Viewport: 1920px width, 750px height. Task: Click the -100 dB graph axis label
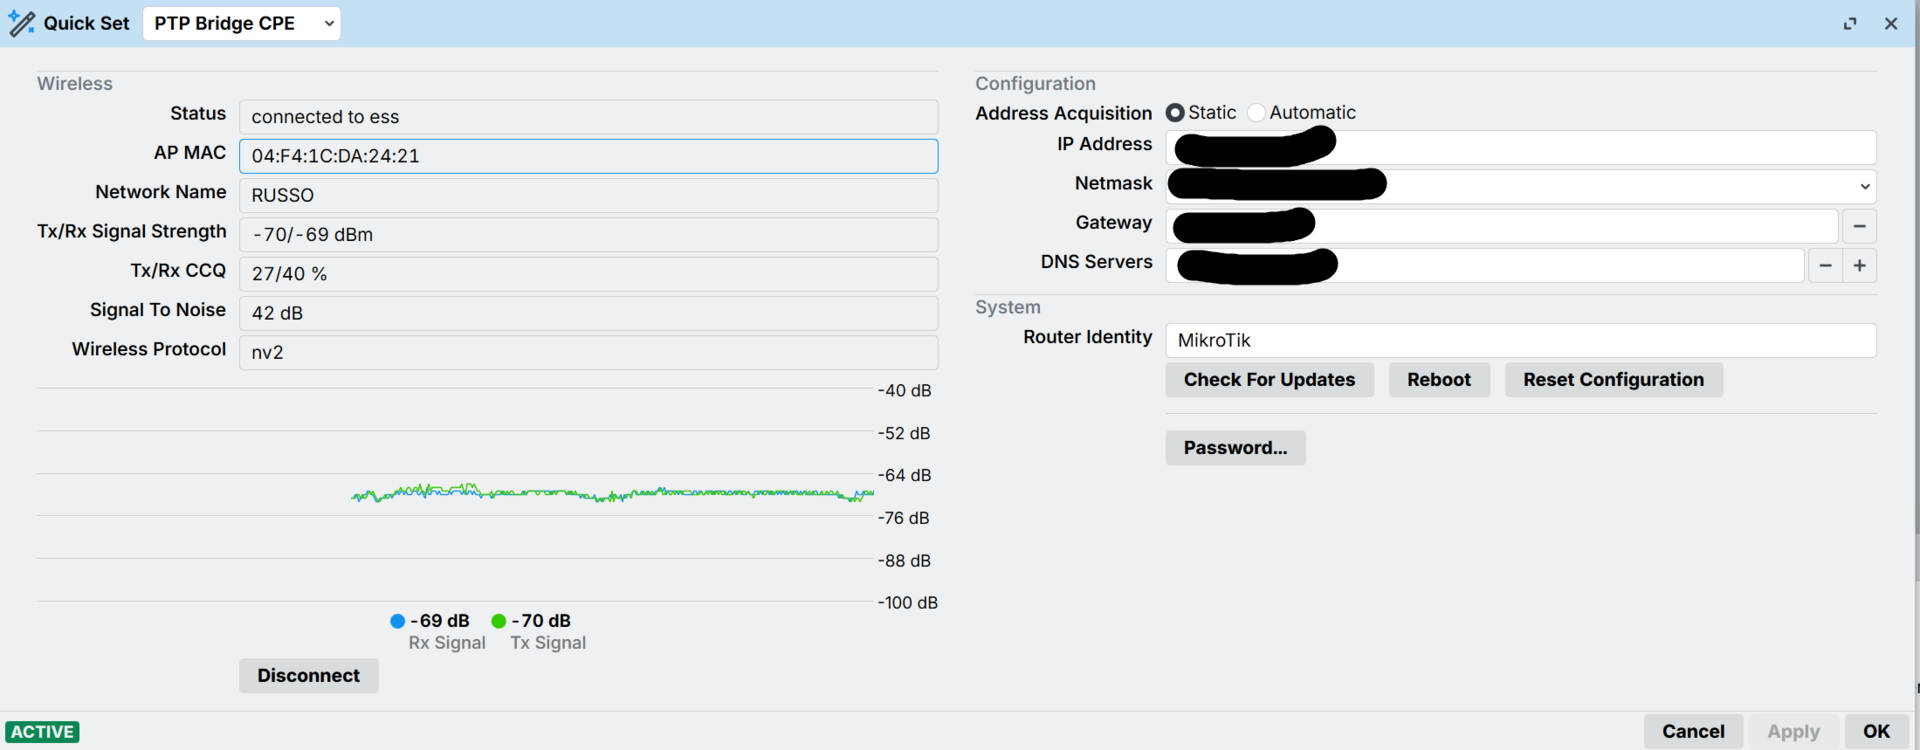coord(908,603)
